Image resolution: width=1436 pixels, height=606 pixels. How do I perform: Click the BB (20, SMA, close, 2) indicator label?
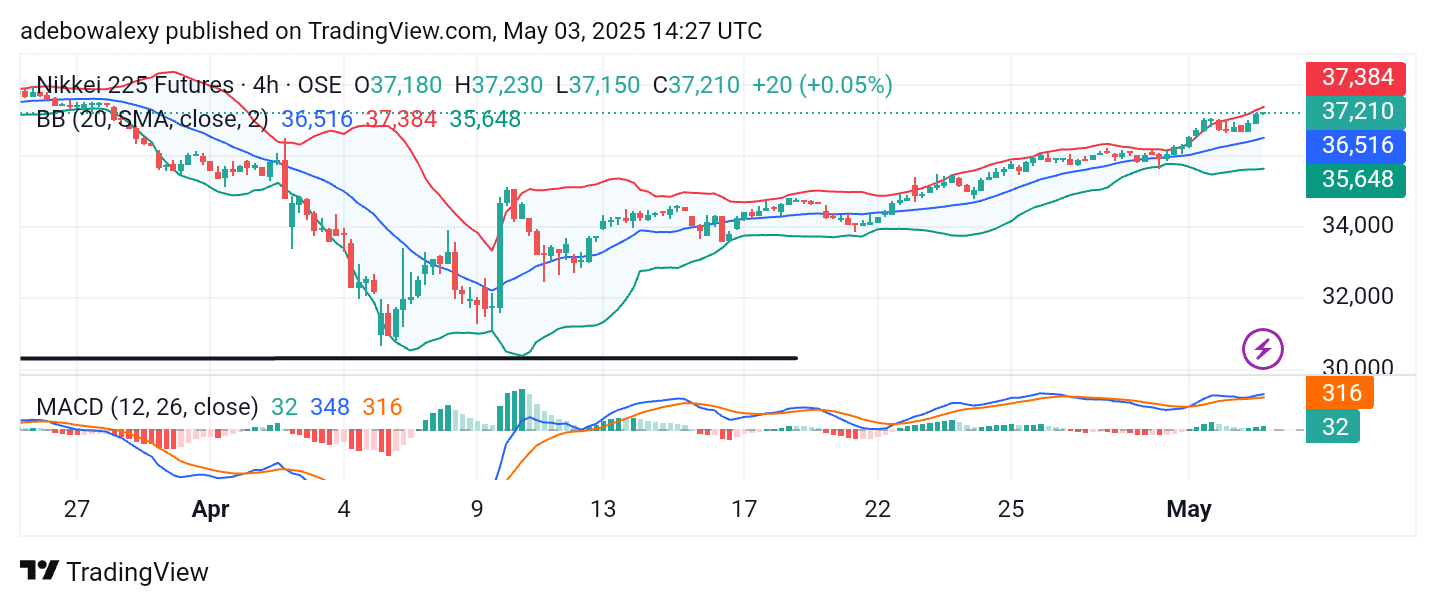point(153,119)
